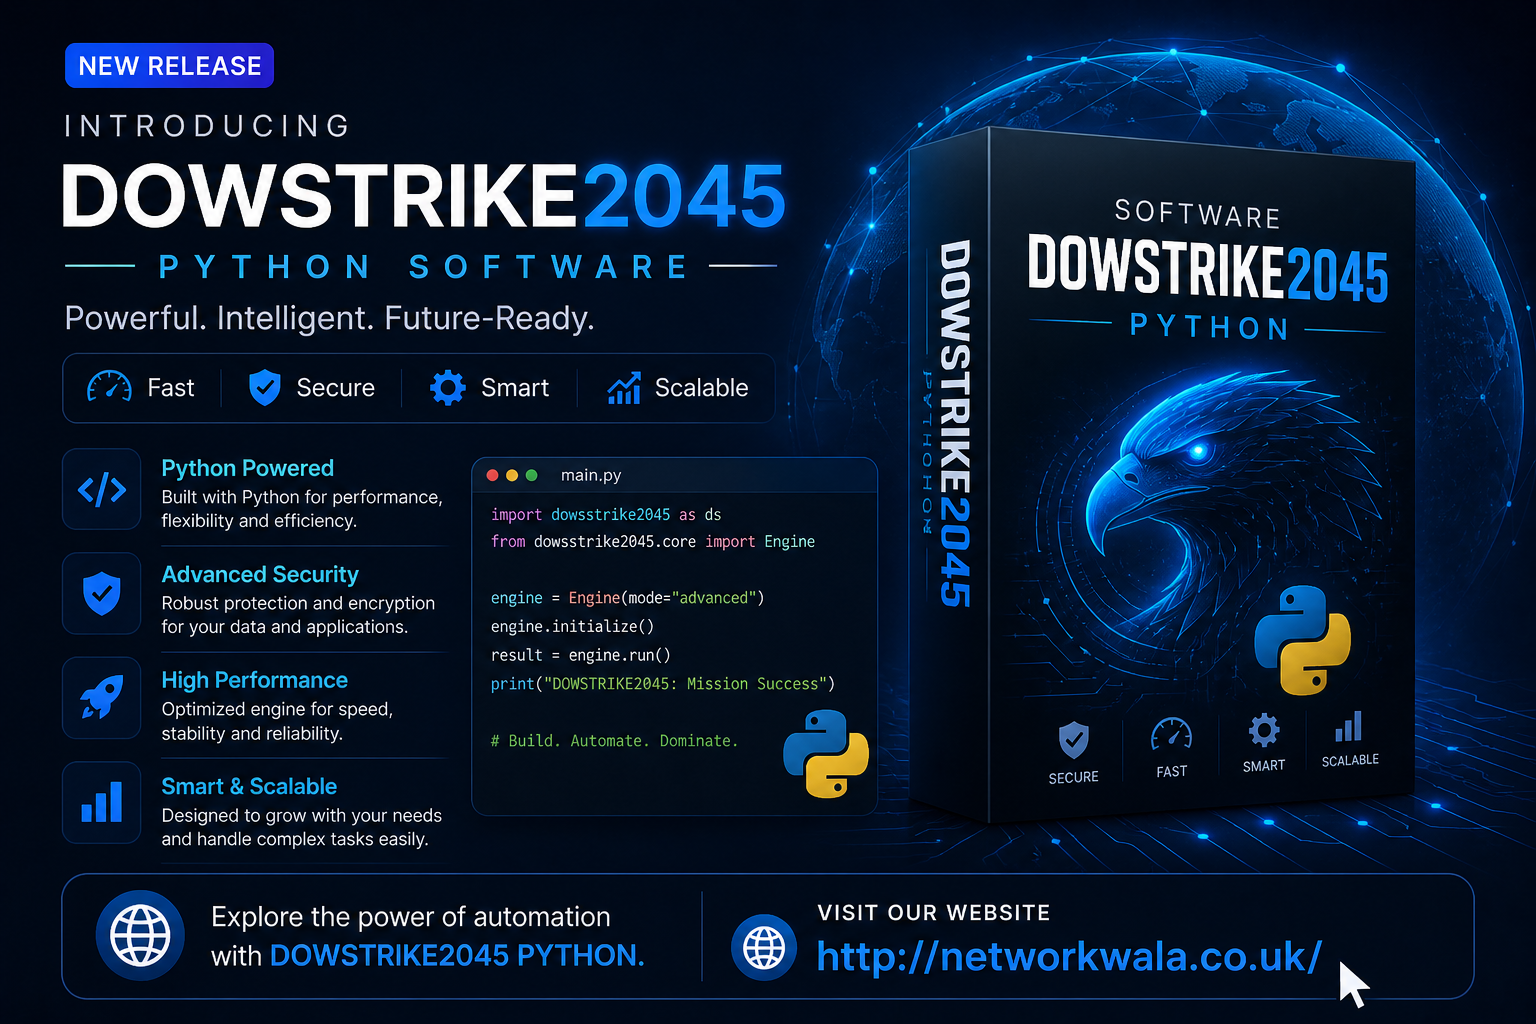Viewport: 1536px width, 1024px height.
Task: Click the code brackets icon for Python Powered
Action: coord(102,490)
